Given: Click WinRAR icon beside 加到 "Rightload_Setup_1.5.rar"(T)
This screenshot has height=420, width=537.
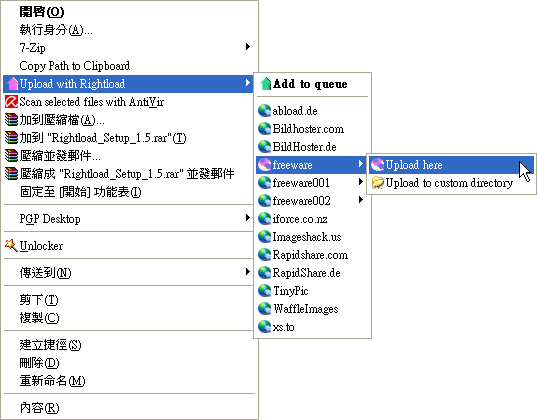Looking at the screenshot, I should [11, 138].
